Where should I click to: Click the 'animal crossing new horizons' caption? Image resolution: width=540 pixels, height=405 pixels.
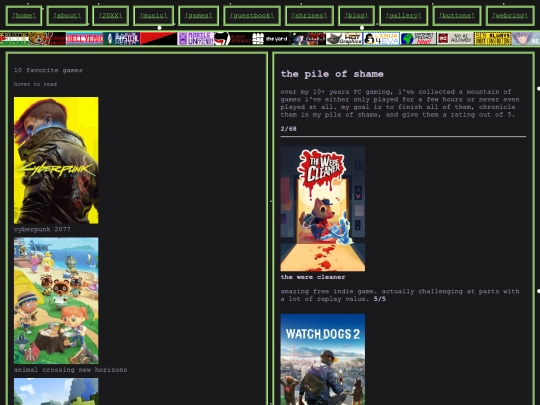coord(70,370)
